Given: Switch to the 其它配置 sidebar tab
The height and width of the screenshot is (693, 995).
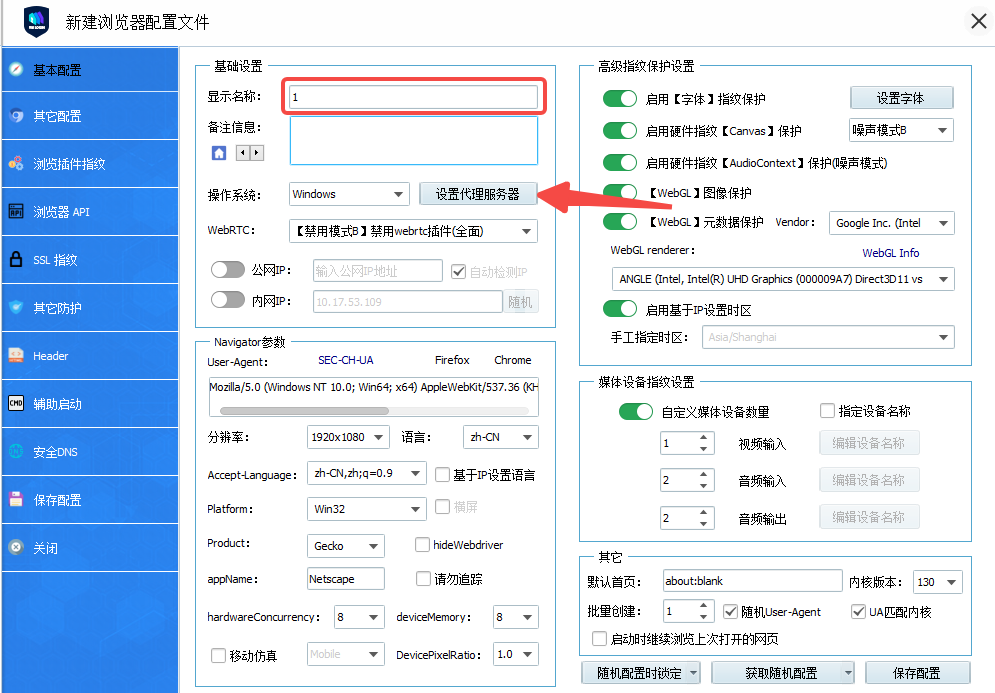Looking at the screenshot, I should coord(57,116).
